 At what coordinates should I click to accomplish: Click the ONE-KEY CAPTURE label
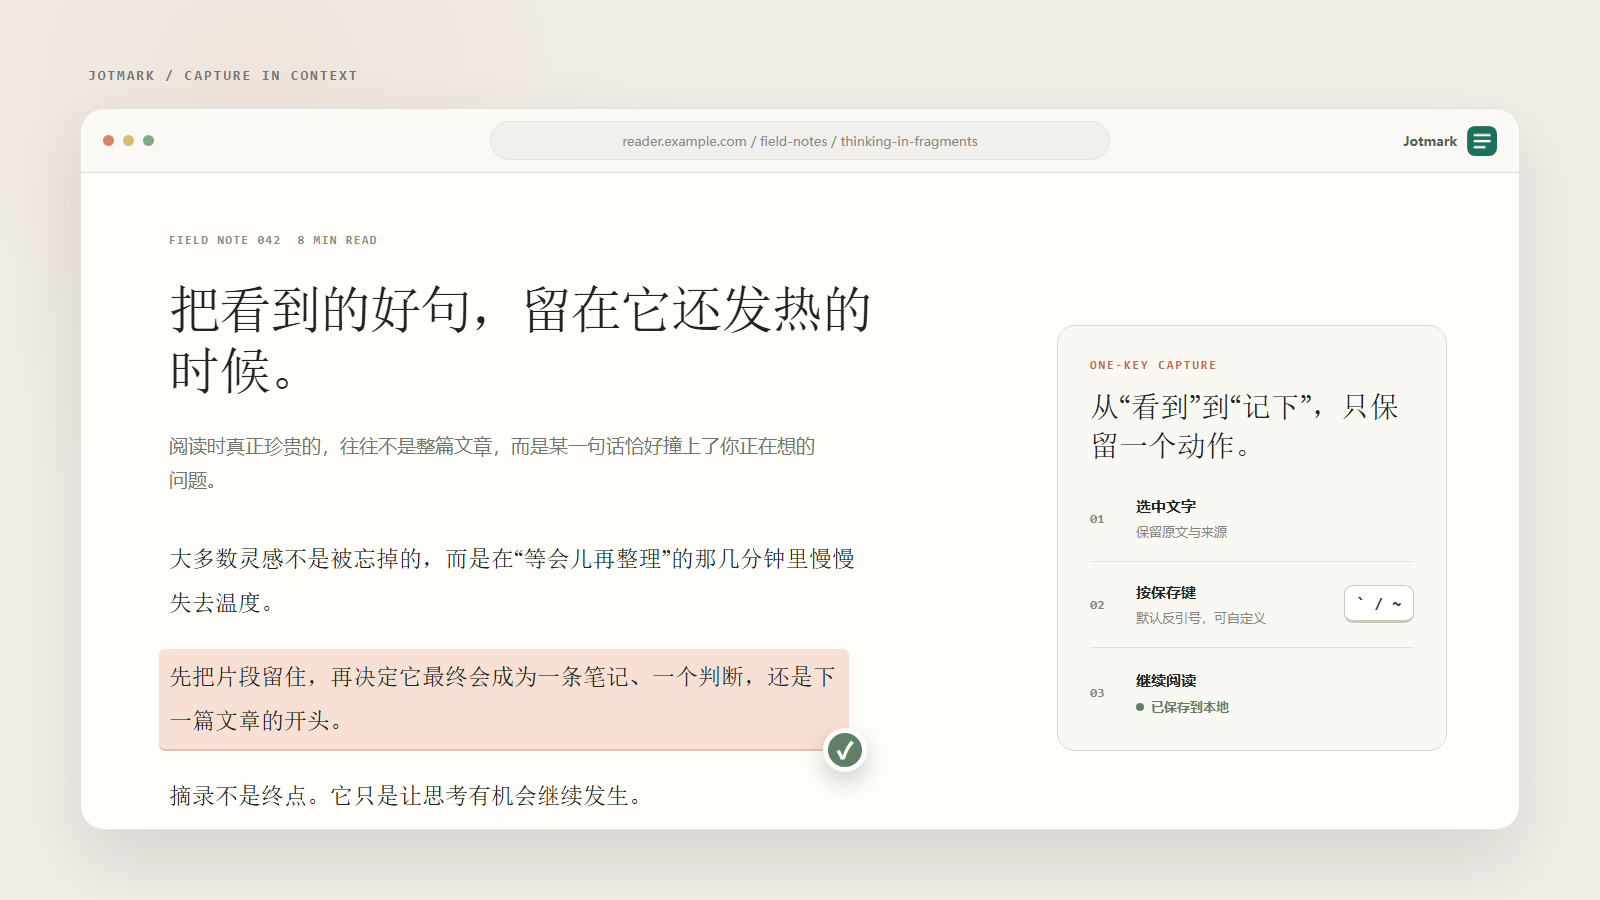[1153, 365]
